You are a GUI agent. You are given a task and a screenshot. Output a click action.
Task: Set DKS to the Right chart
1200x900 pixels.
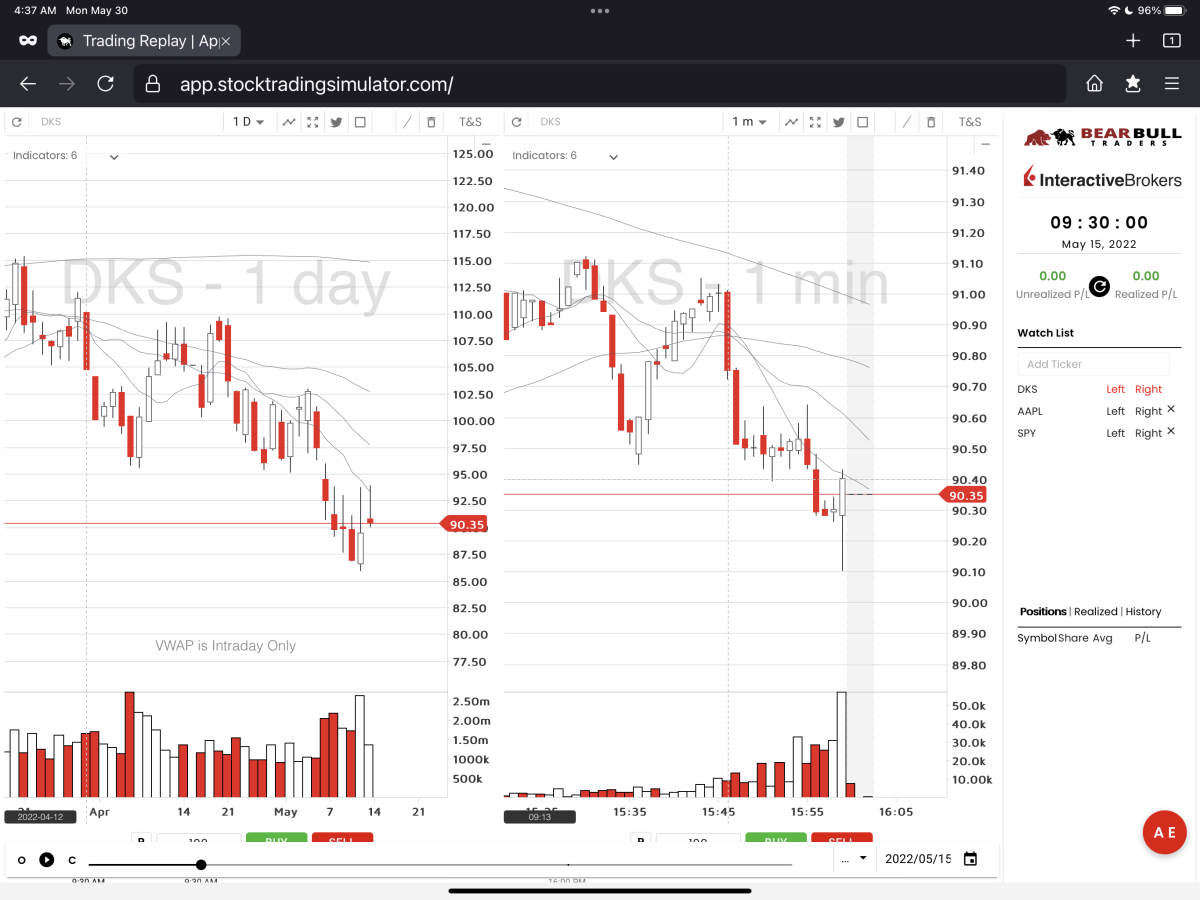point(1148,389)
